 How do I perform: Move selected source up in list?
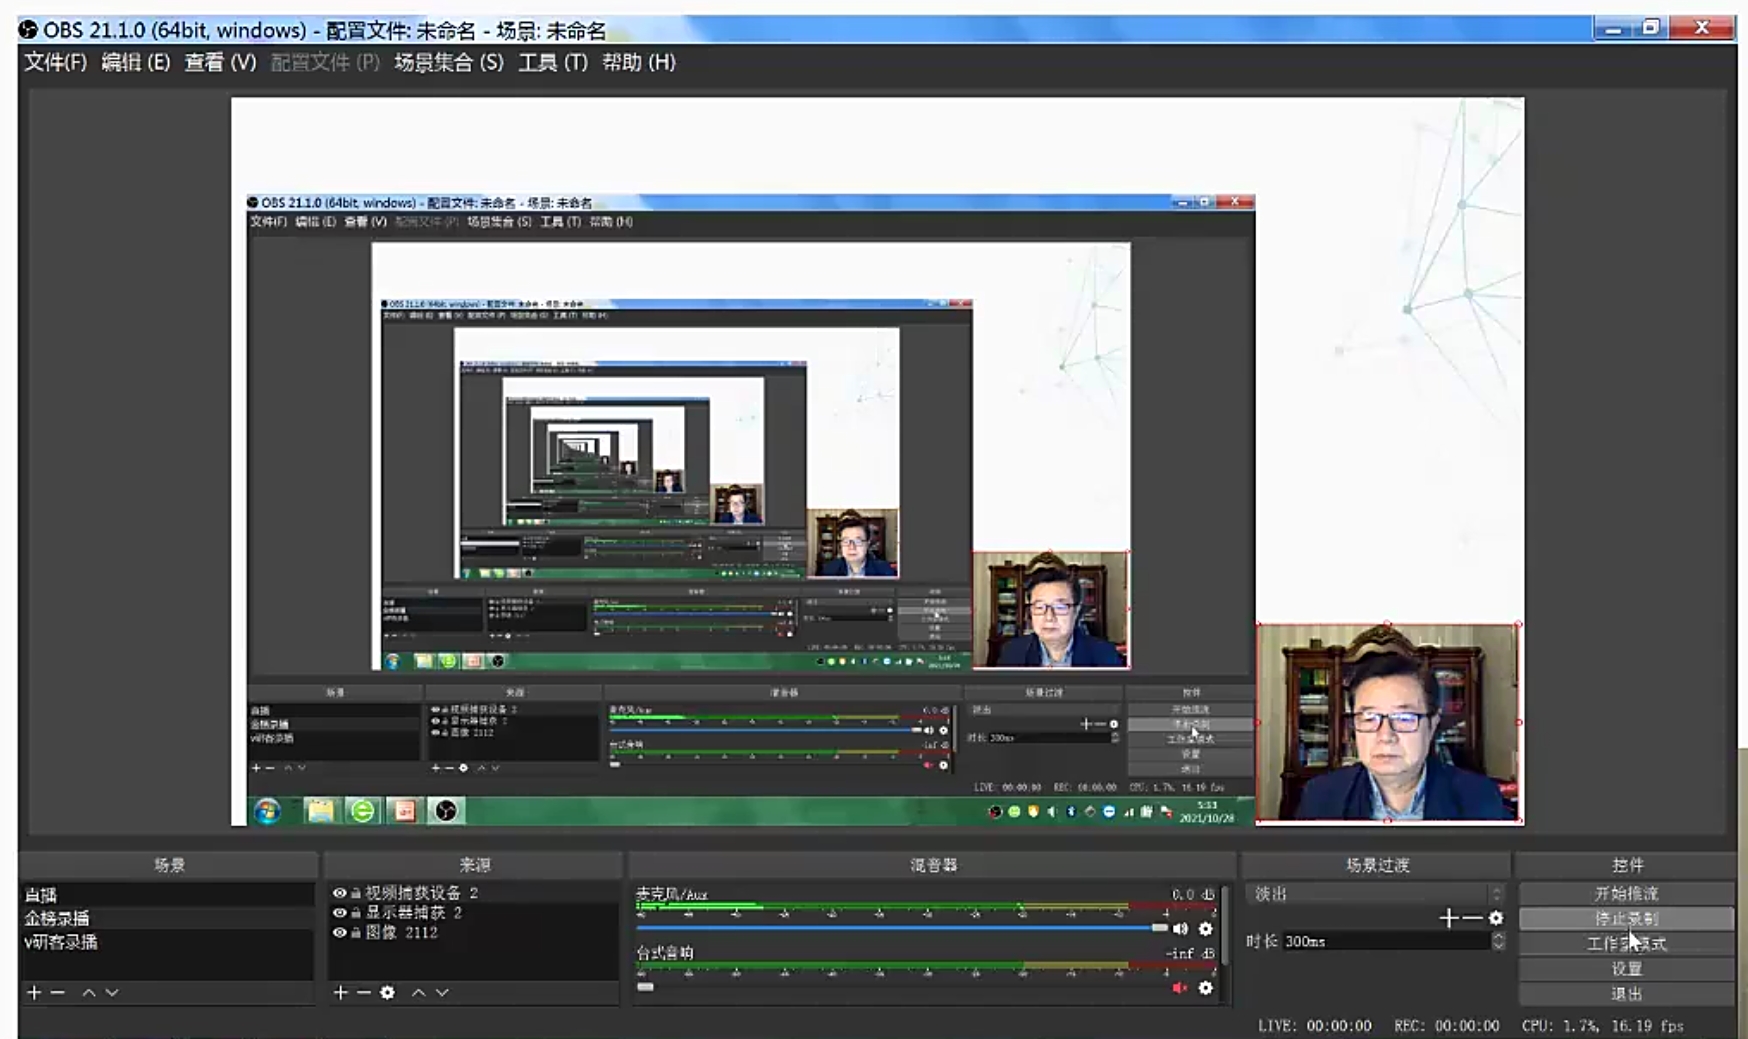coord(418,992)
